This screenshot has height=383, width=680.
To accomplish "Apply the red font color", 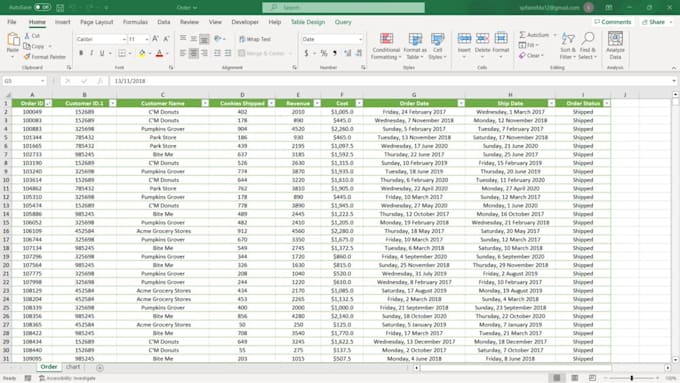I will pos(159,53).
